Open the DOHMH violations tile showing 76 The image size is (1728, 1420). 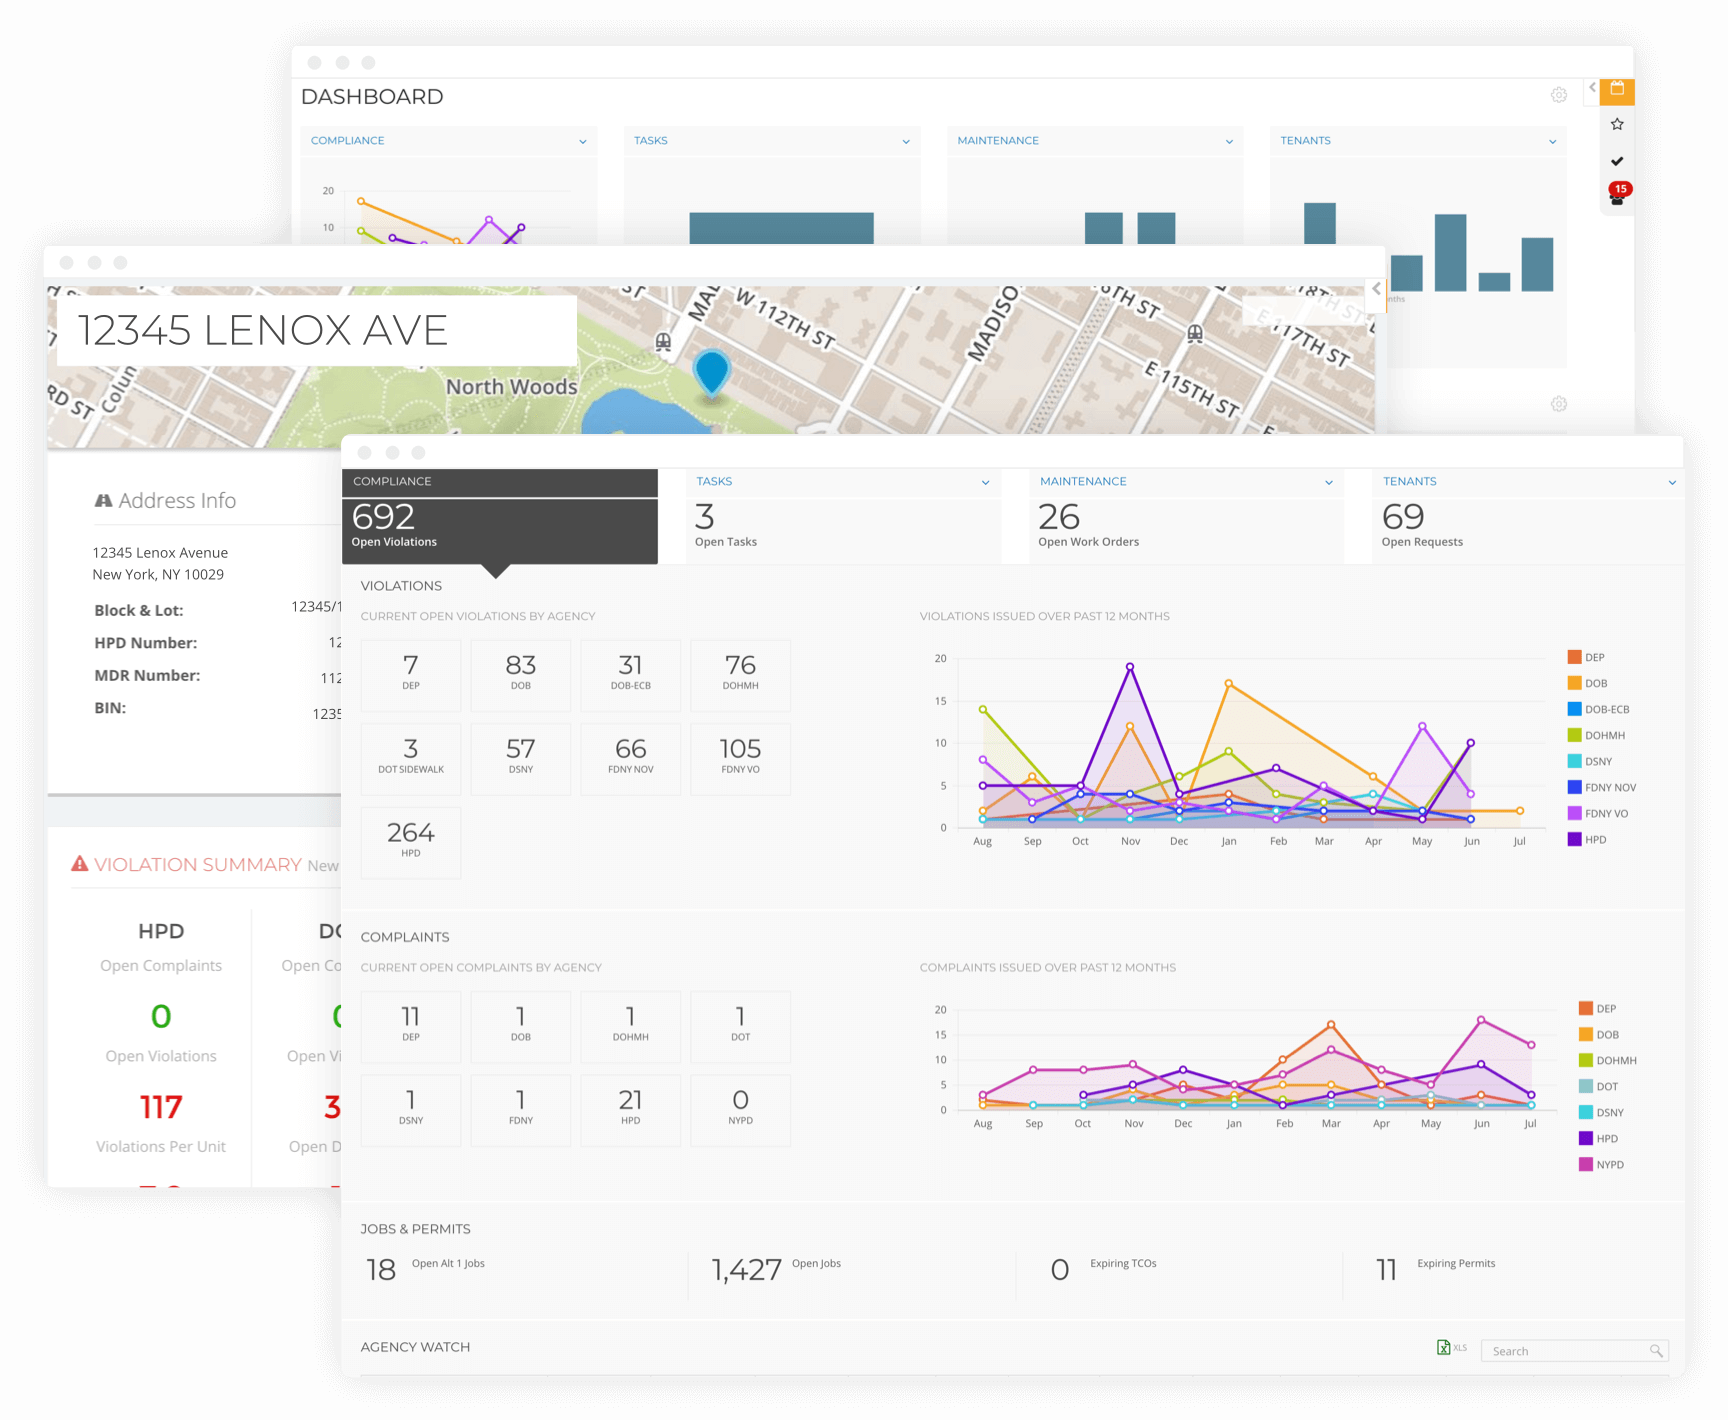pyautogui.click(x=741, y=675)
